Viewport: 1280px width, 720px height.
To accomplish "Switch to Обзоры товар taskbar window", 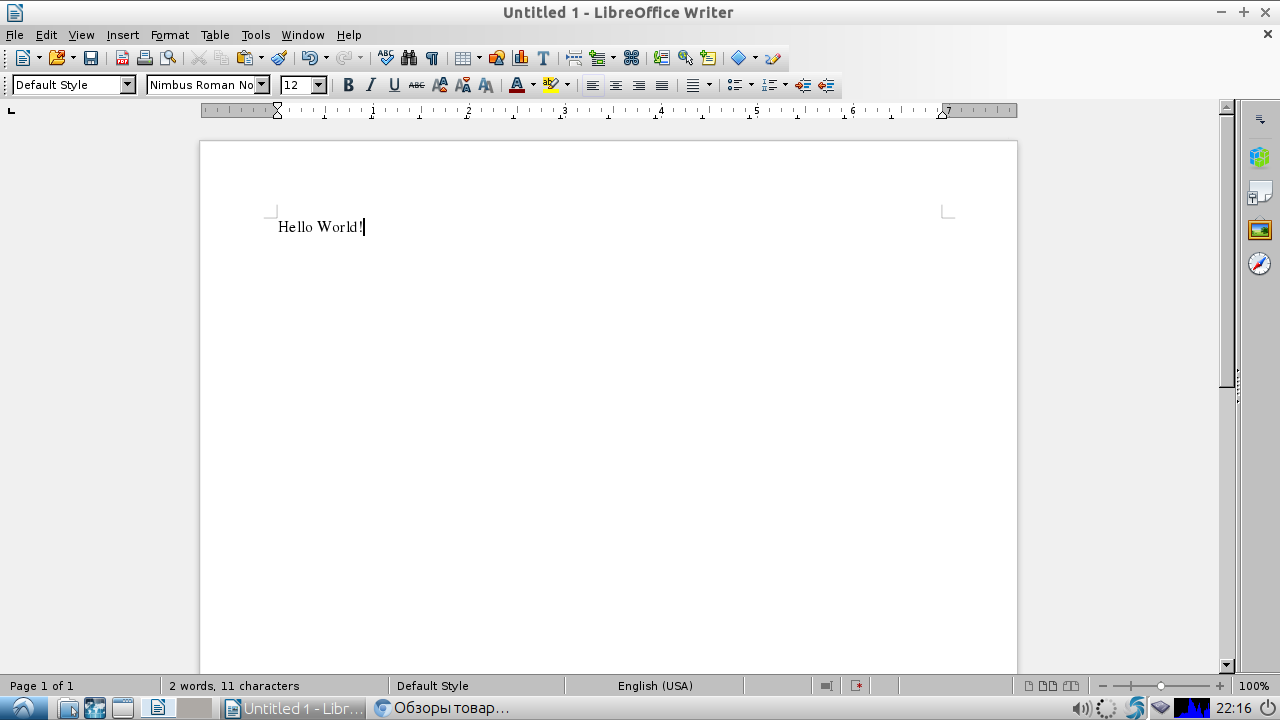I will coord(441,708).
